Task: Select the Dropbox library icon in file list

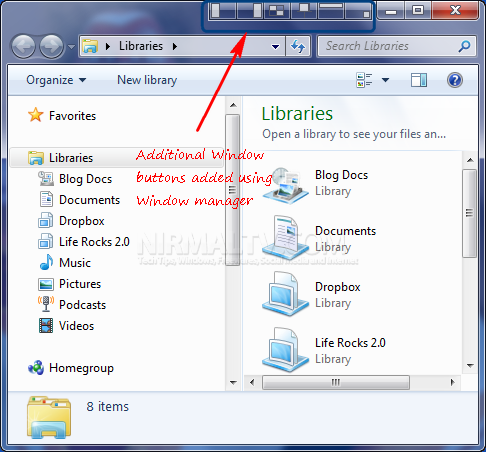Action: [x=286, y=294]
